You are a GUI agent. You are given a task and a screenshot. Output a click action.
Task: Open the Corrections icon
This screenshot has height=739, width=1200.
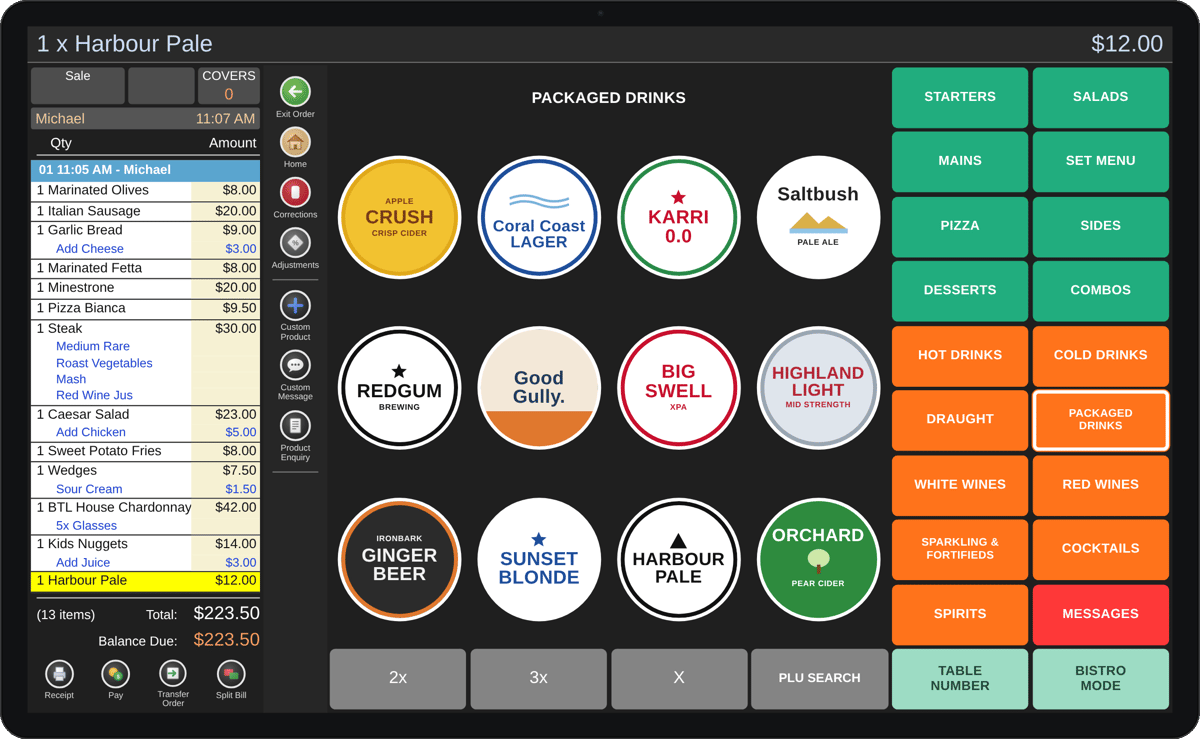tap(295, 192)
